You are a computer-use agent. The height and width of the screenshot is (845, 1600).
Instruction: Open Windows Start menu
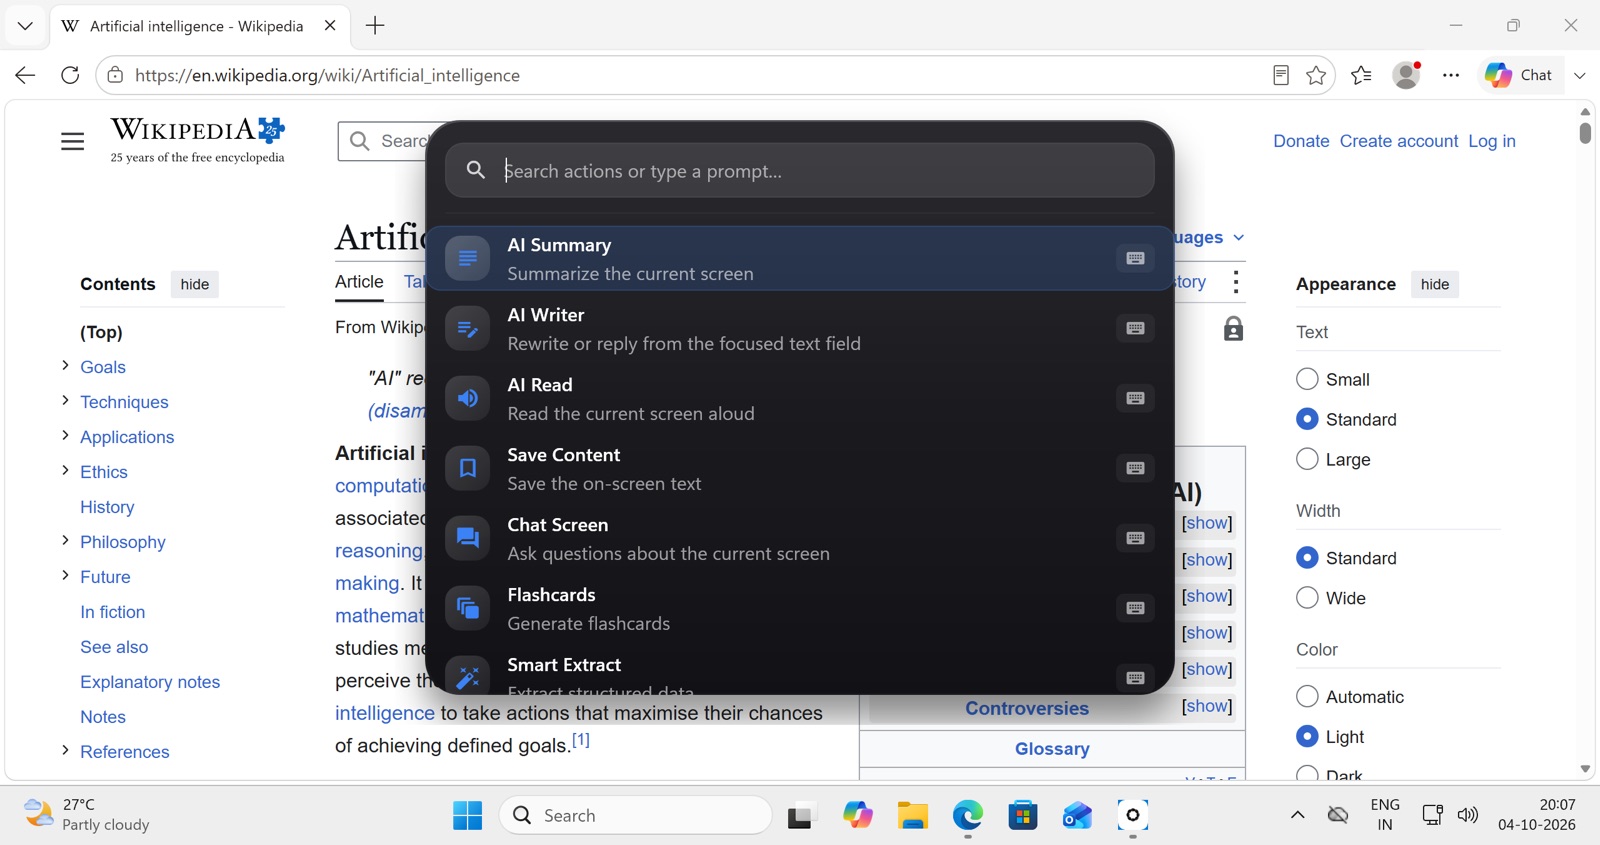click(467, 816)
